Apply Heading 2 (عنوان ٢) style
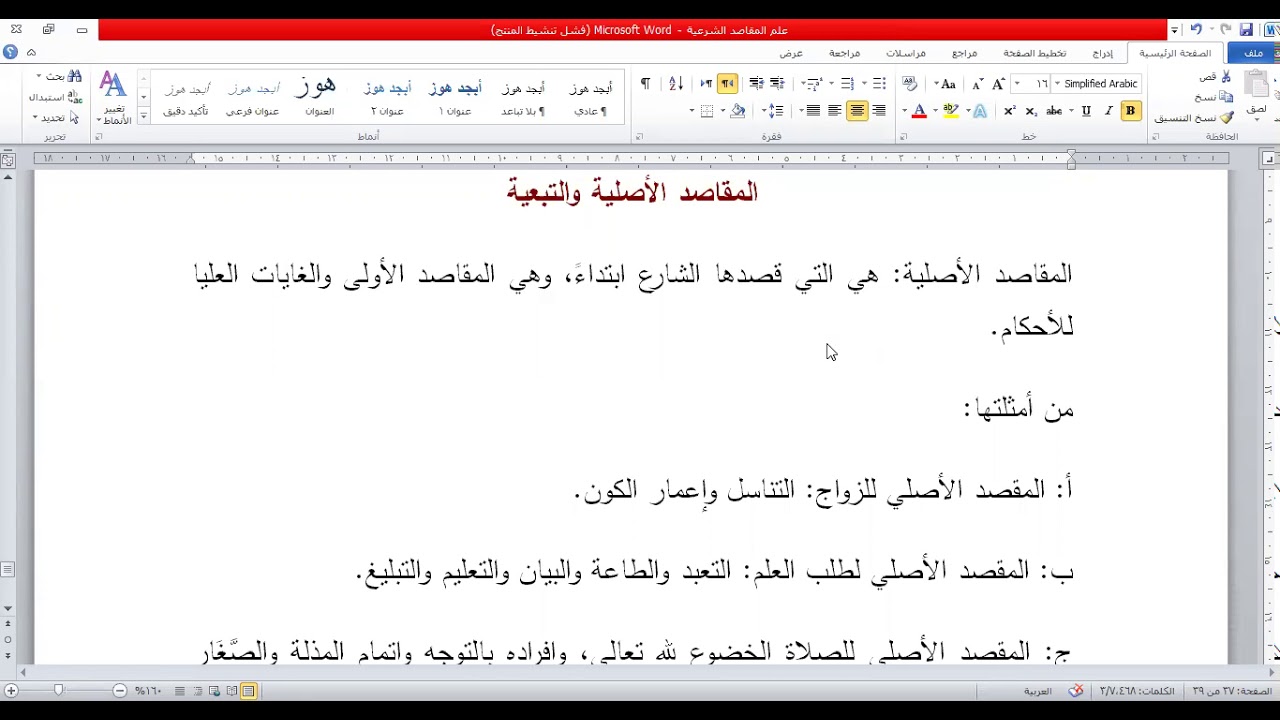 [x=387, y=98]
